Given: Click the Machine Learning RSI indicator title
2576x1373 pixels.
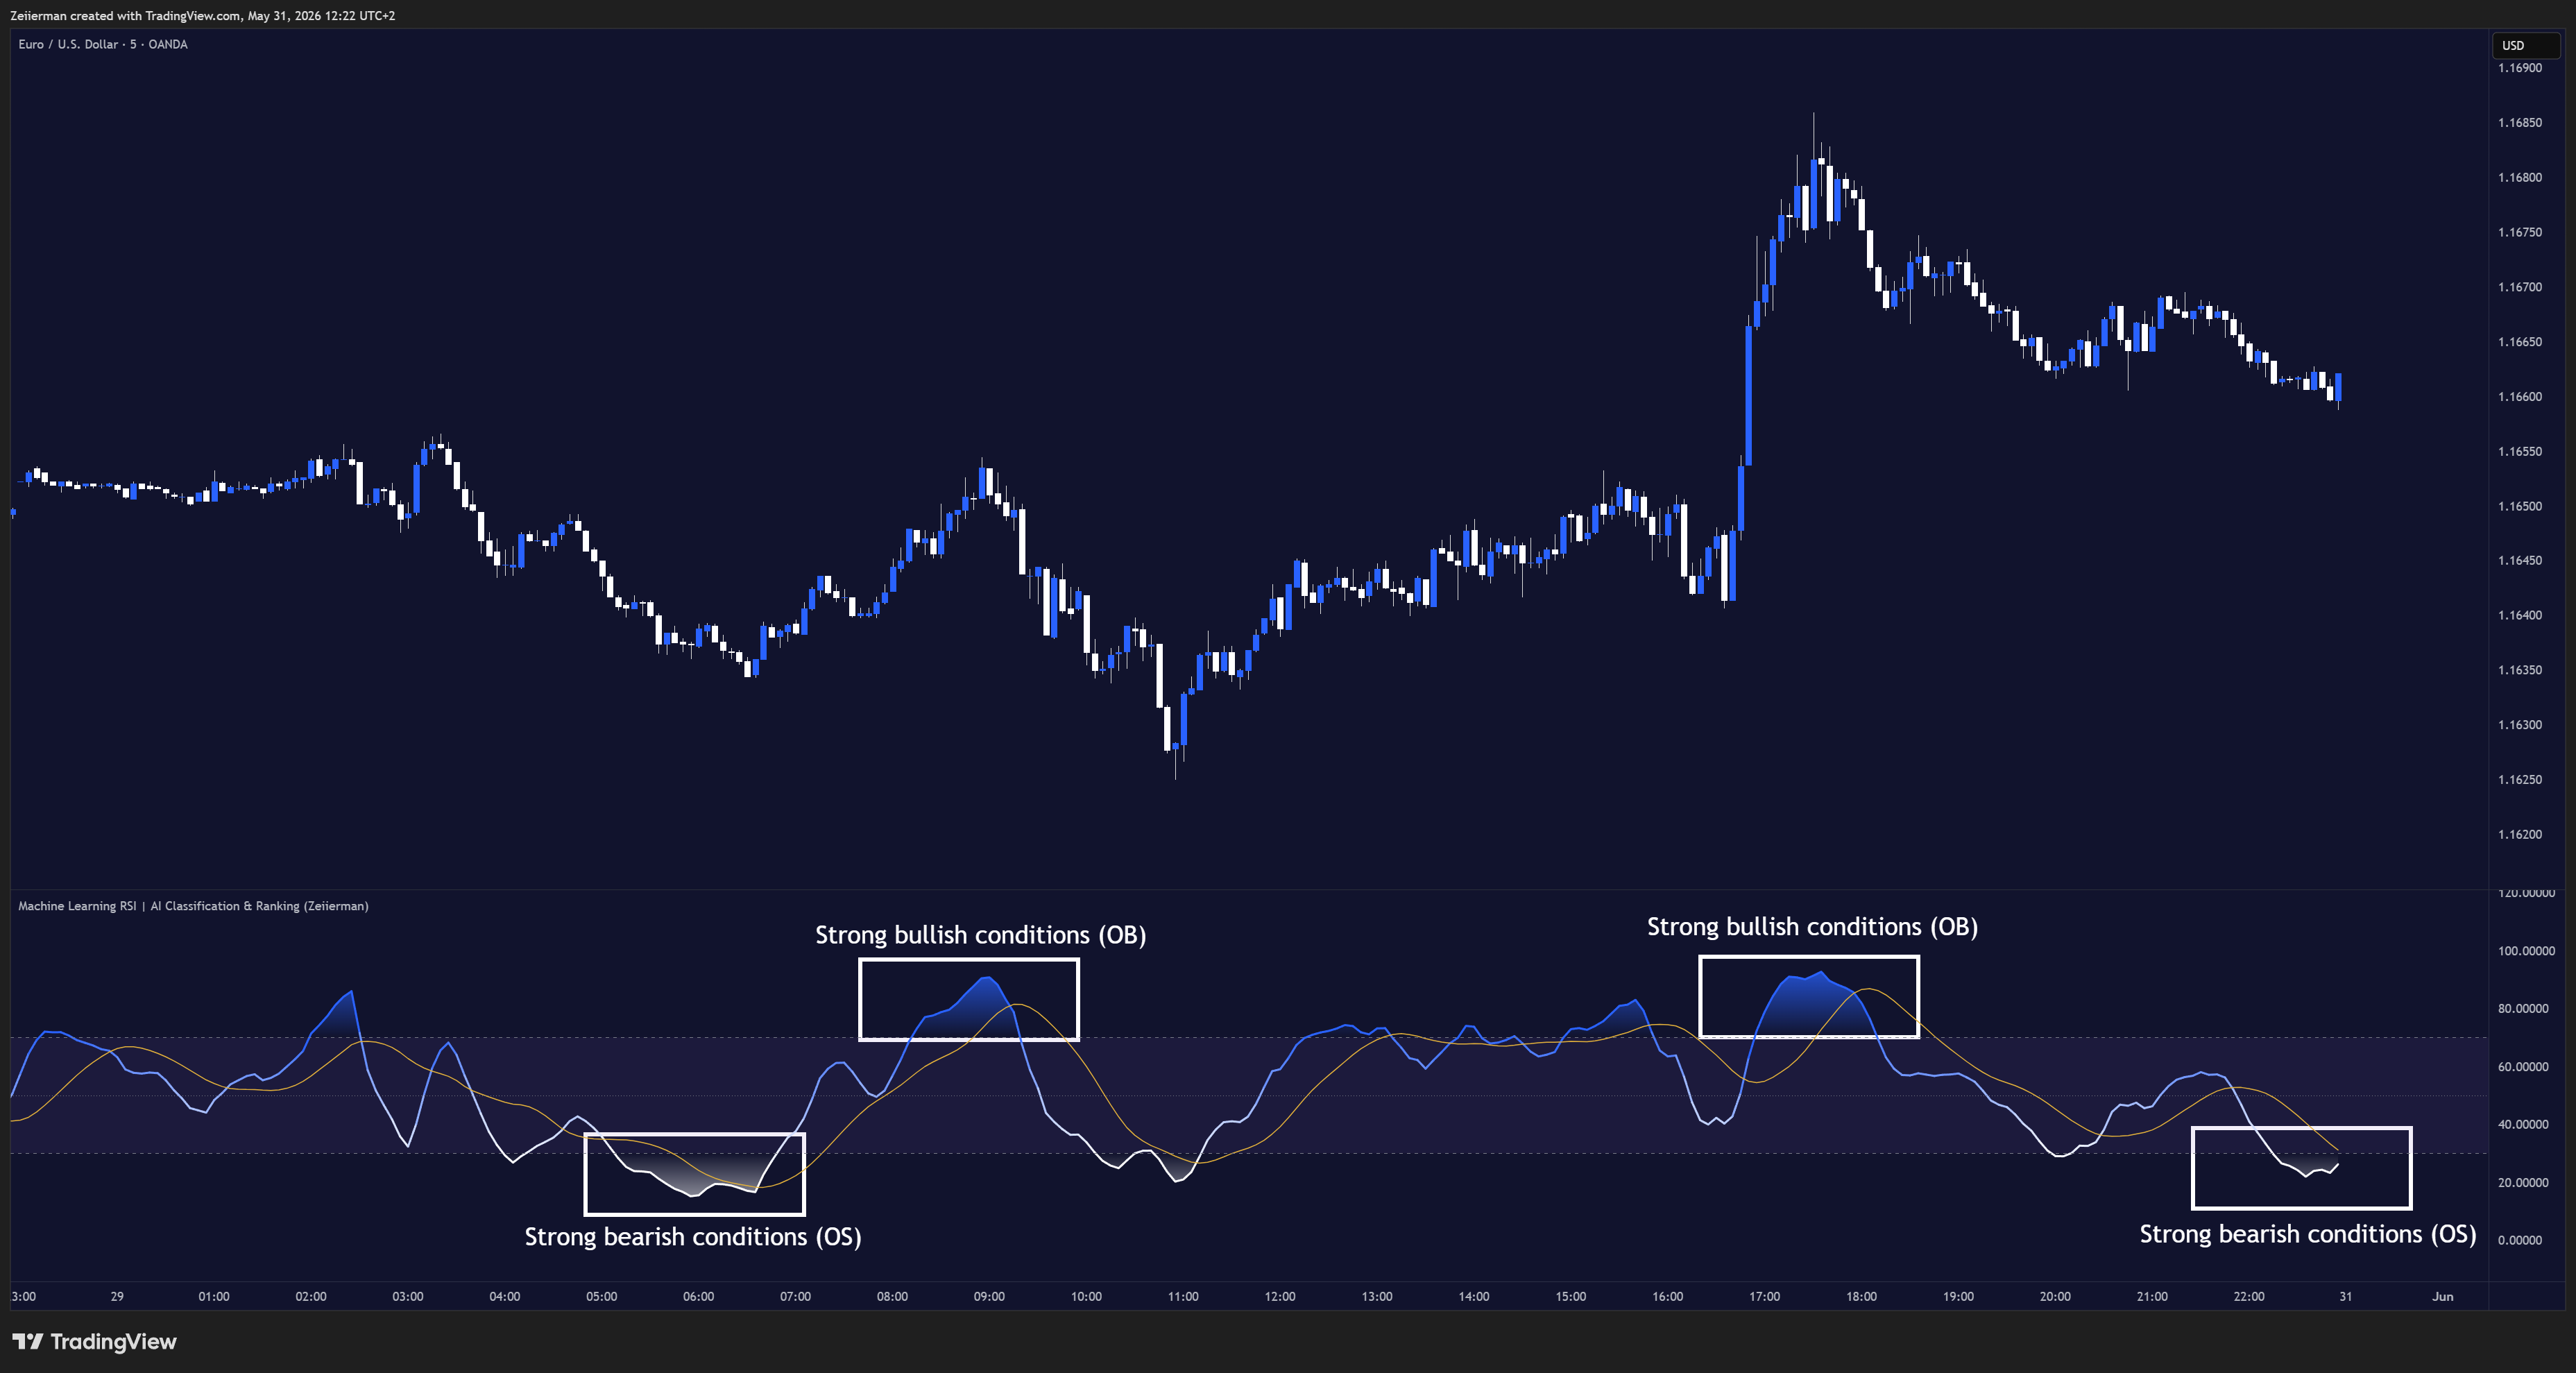Looking at the screenshot, I should 193,906.
